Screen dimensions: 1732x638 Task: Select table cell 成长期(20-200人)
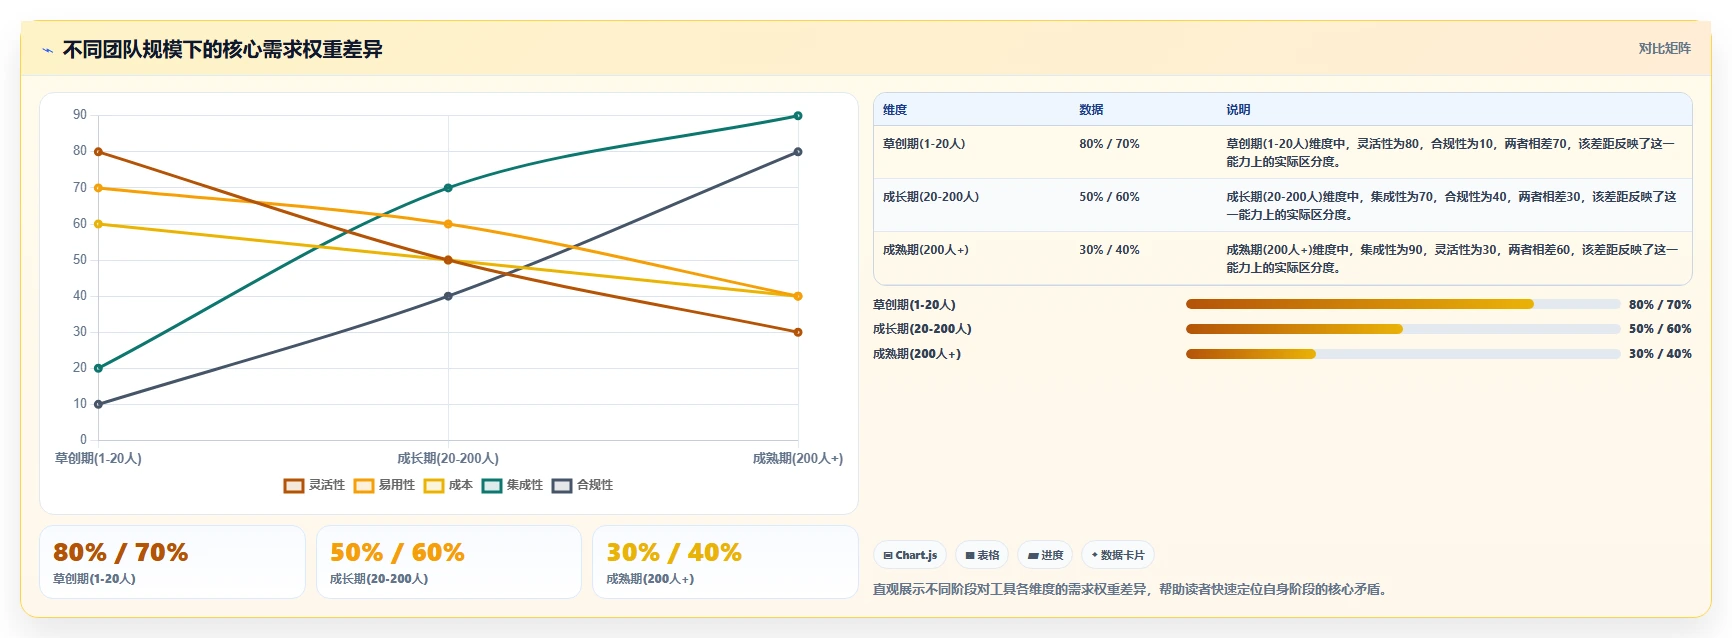coord(931,197)
